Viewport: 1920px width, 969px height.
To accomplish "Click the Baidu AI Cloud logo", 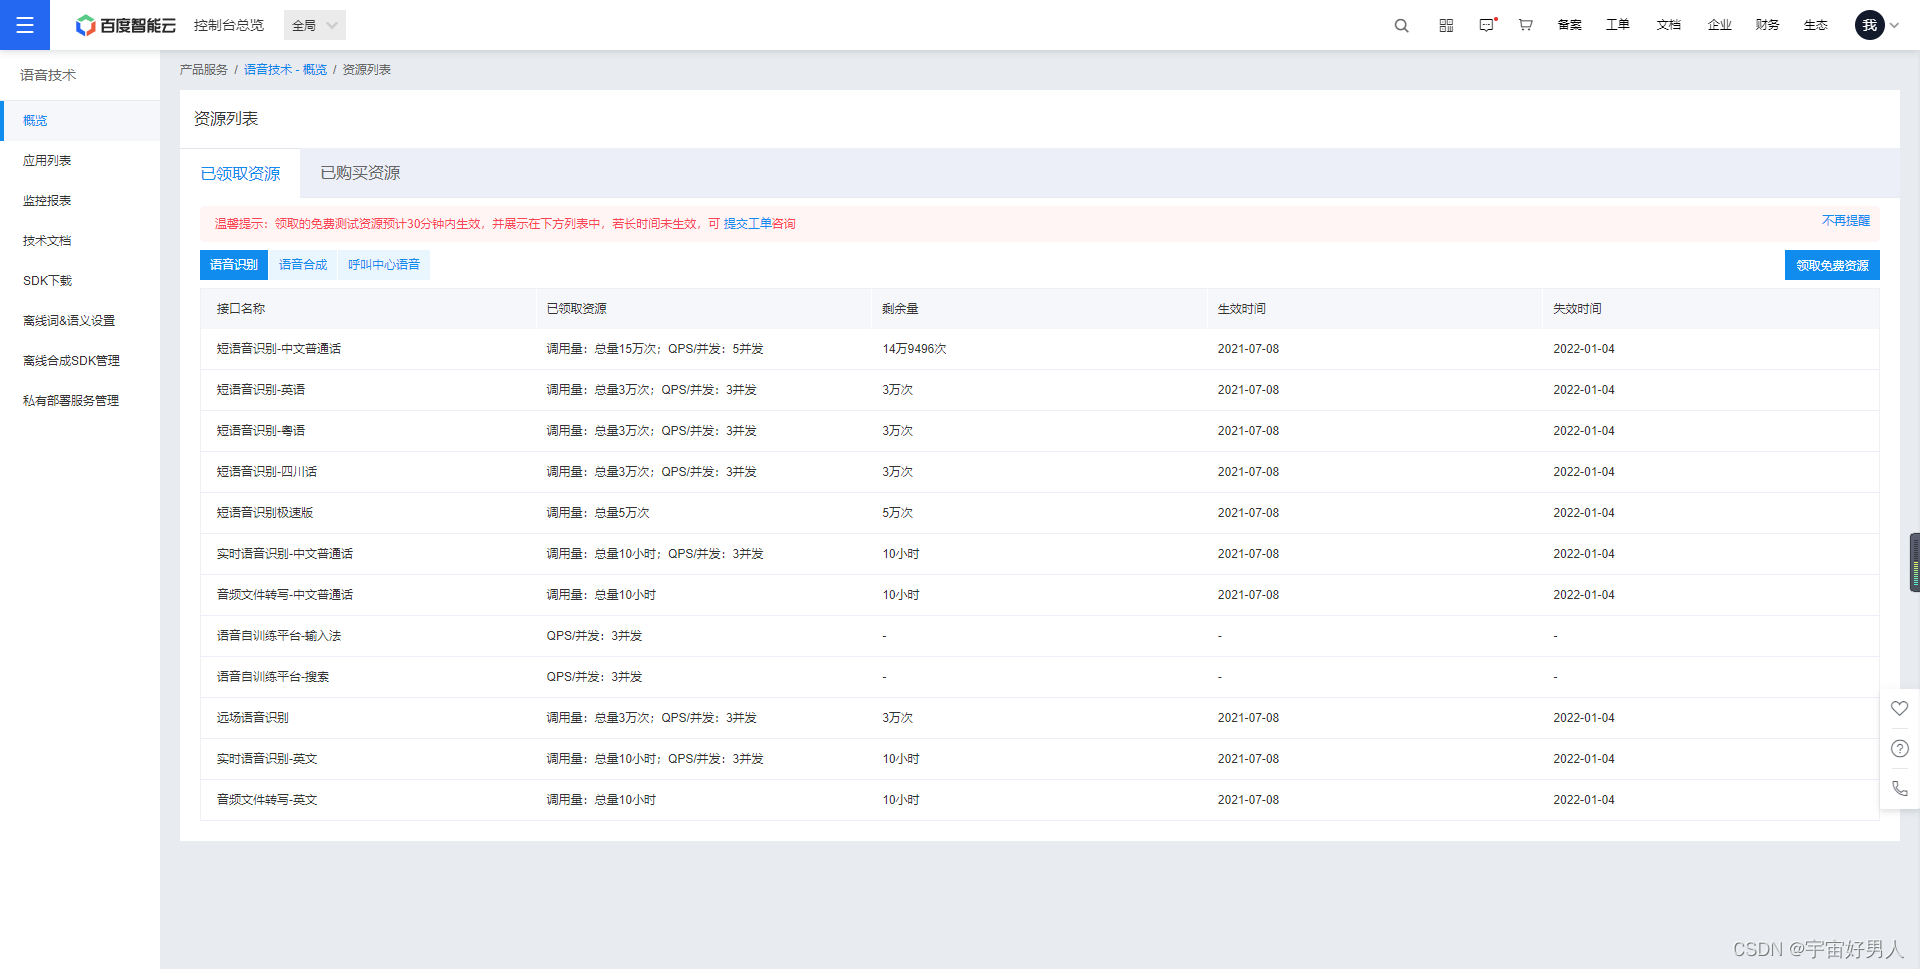I will pos(126,25).
